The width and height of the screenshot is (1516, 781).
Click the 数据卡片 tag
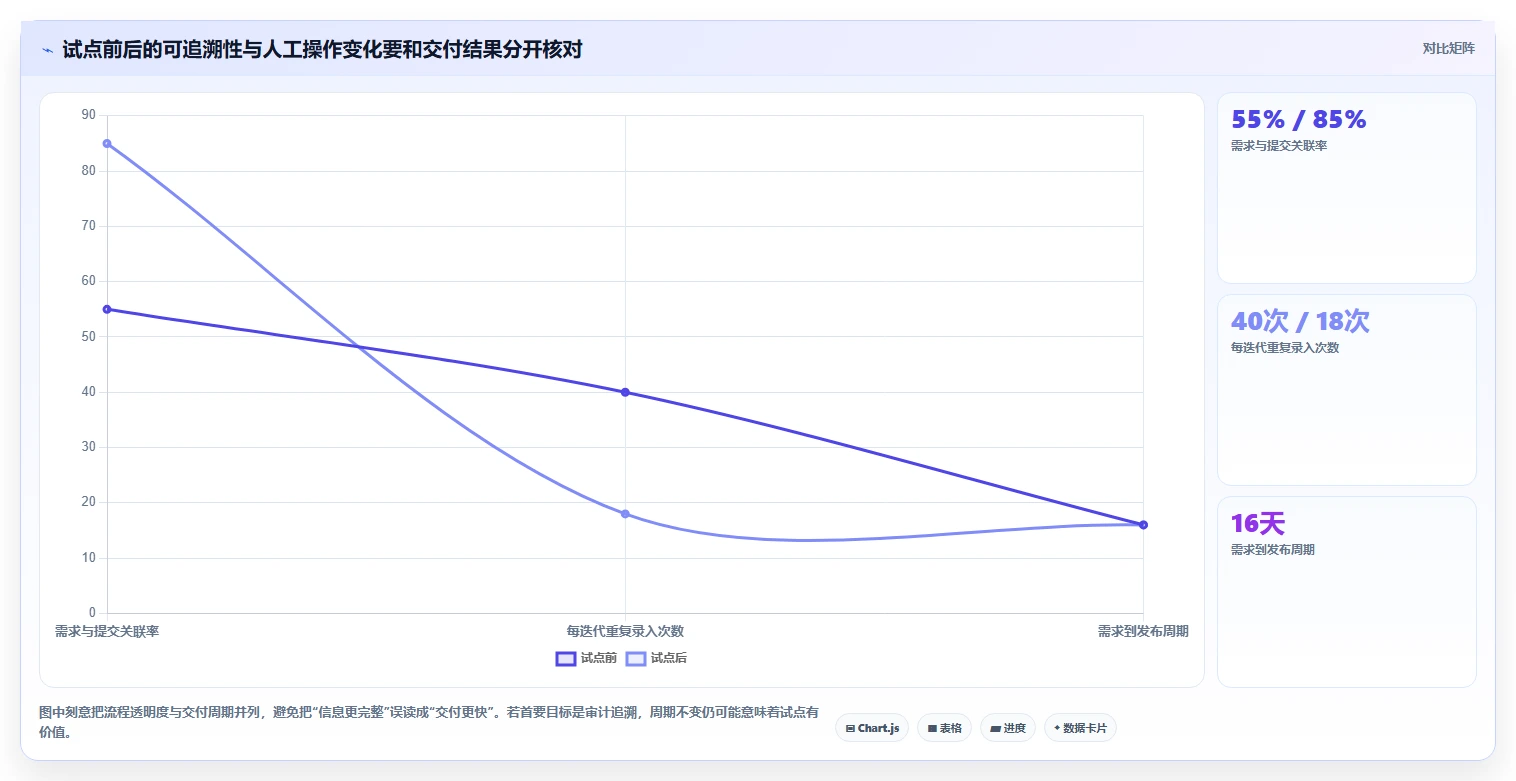point(1080,728)
